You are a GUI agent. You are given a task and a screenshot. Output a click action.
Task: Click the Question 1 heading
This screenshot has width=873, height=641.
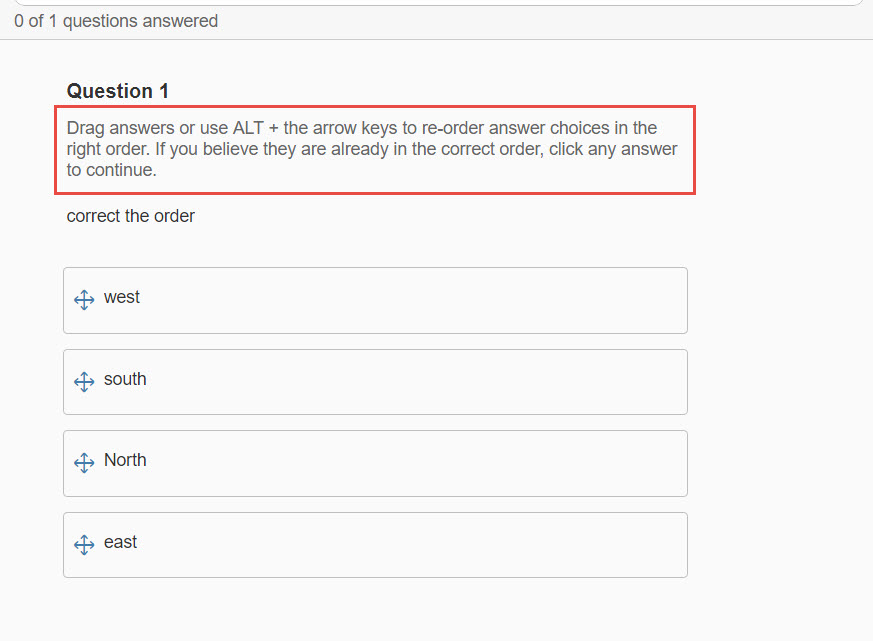pyautogui.click(x=117, y=91)
